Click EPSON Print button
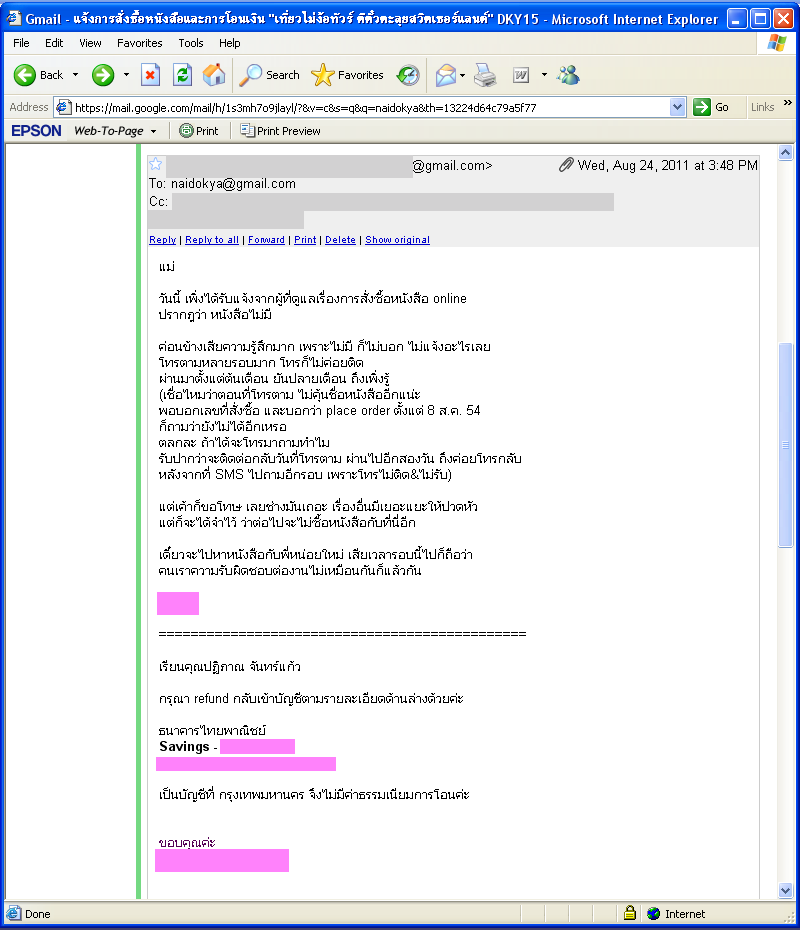This screenshot has width=800, height=930. click(199, 130)
